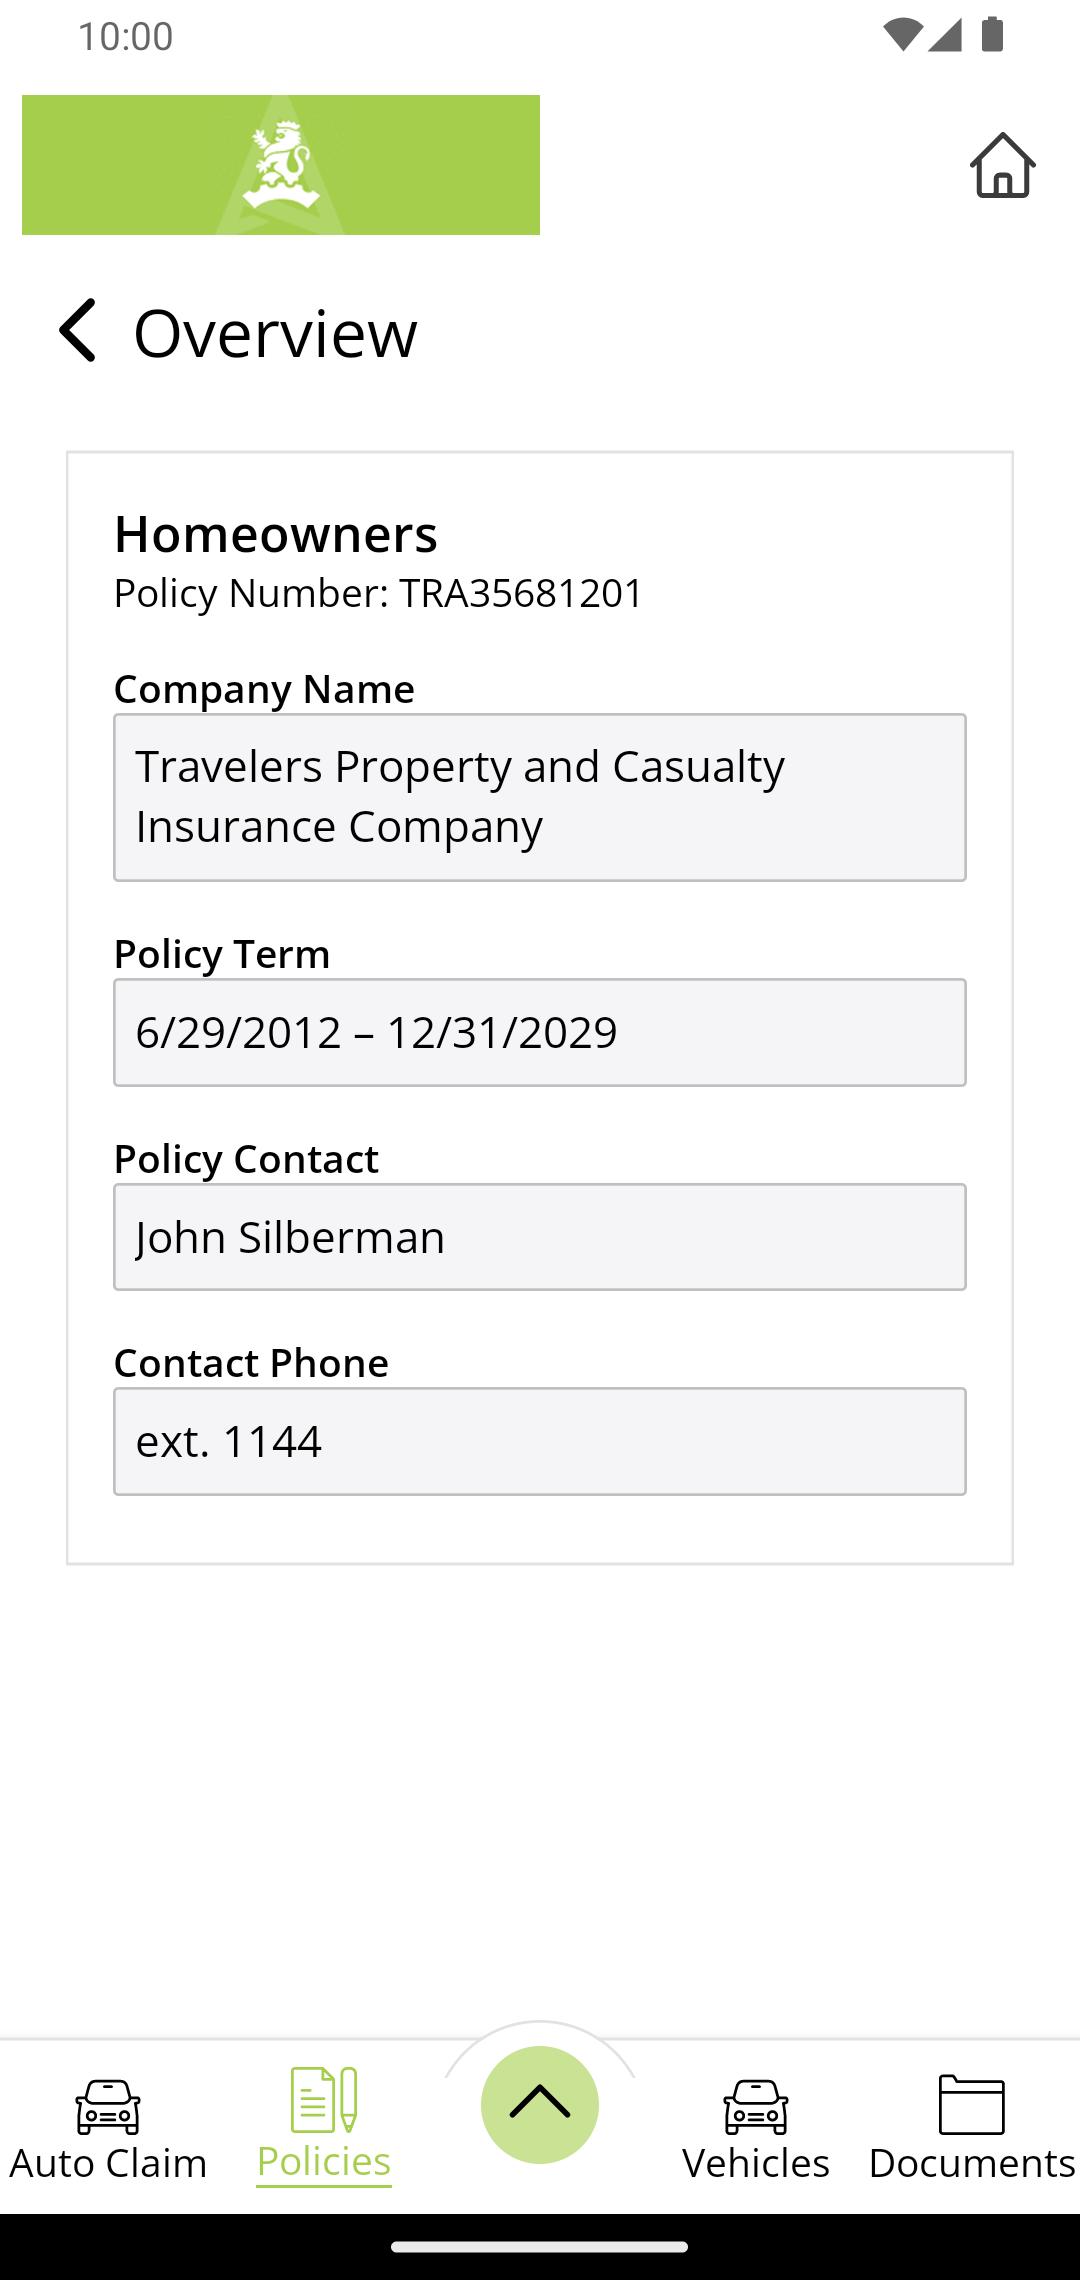Tap the Homeowners policy title

[276, 534]
